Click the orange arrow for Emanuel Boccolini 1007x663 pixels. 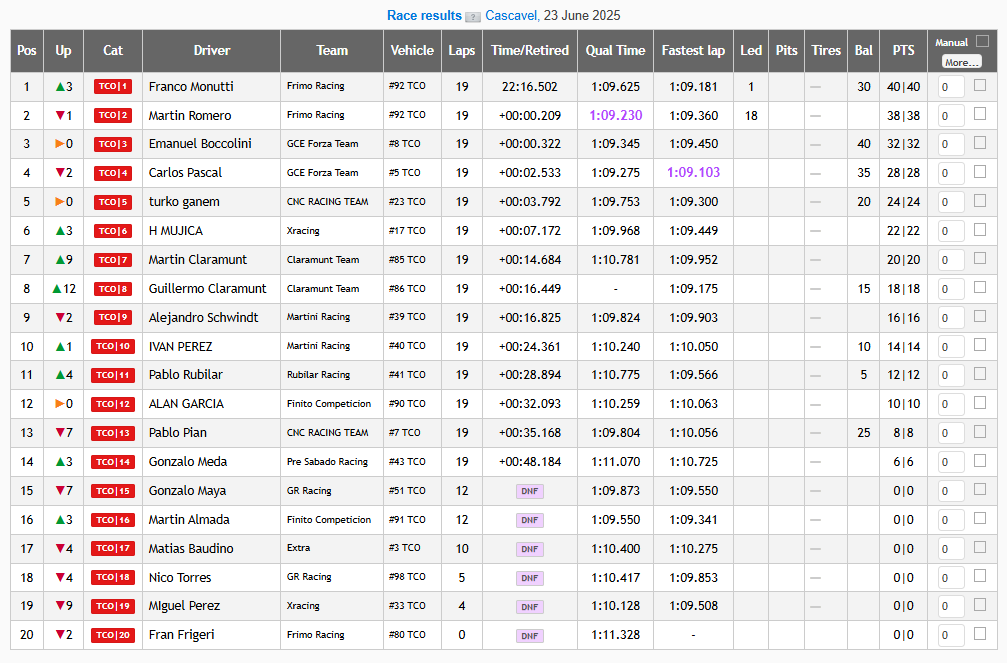coord(59,144)
